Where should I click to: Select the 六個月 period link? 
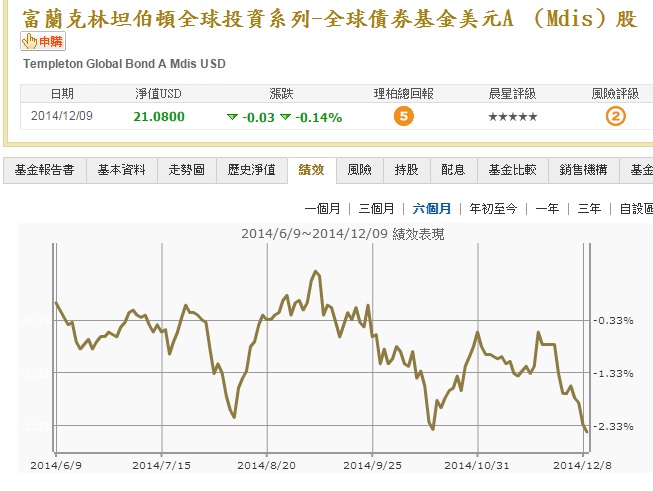432,209
